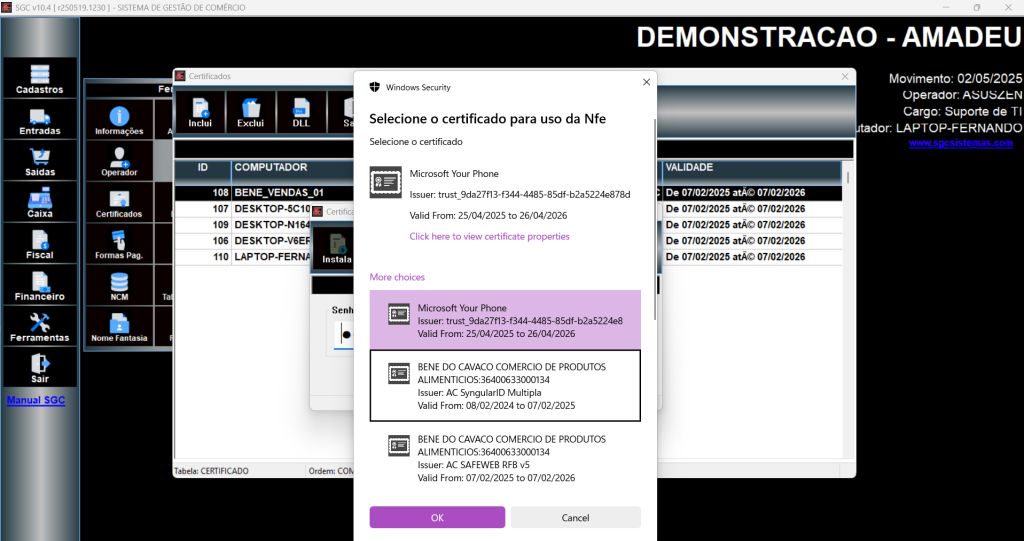Confirm certificate selection with OK

(x=437, y=517)
